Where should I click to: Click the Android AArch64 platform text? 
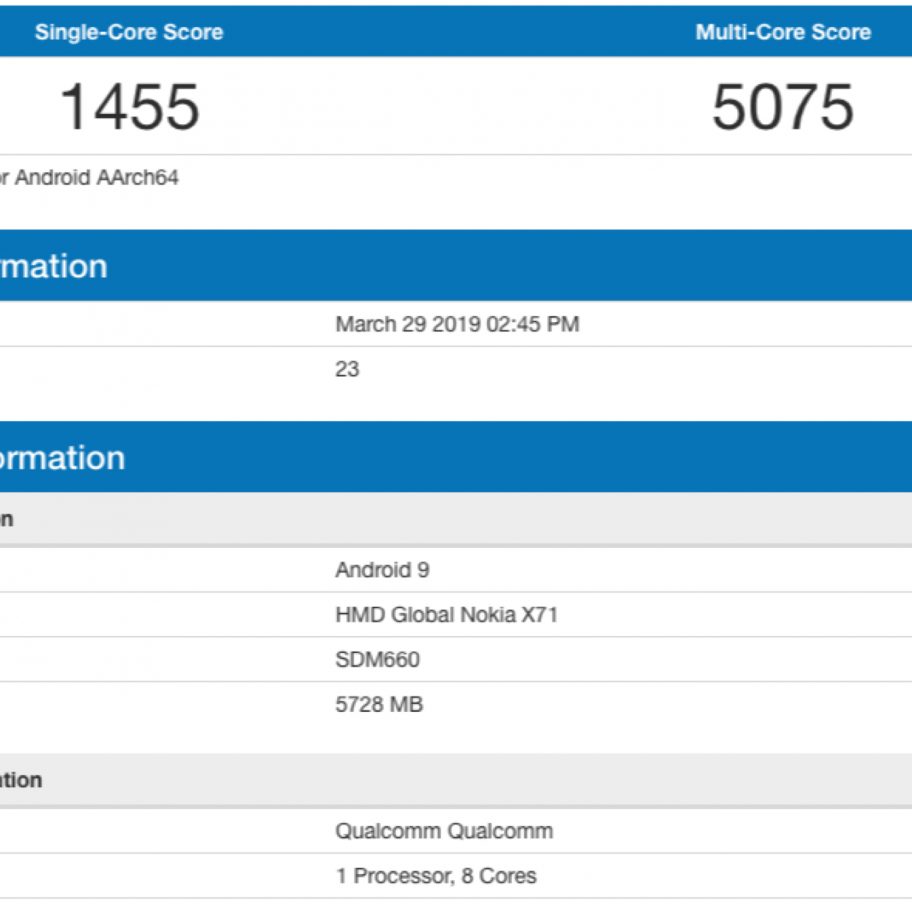96,178
